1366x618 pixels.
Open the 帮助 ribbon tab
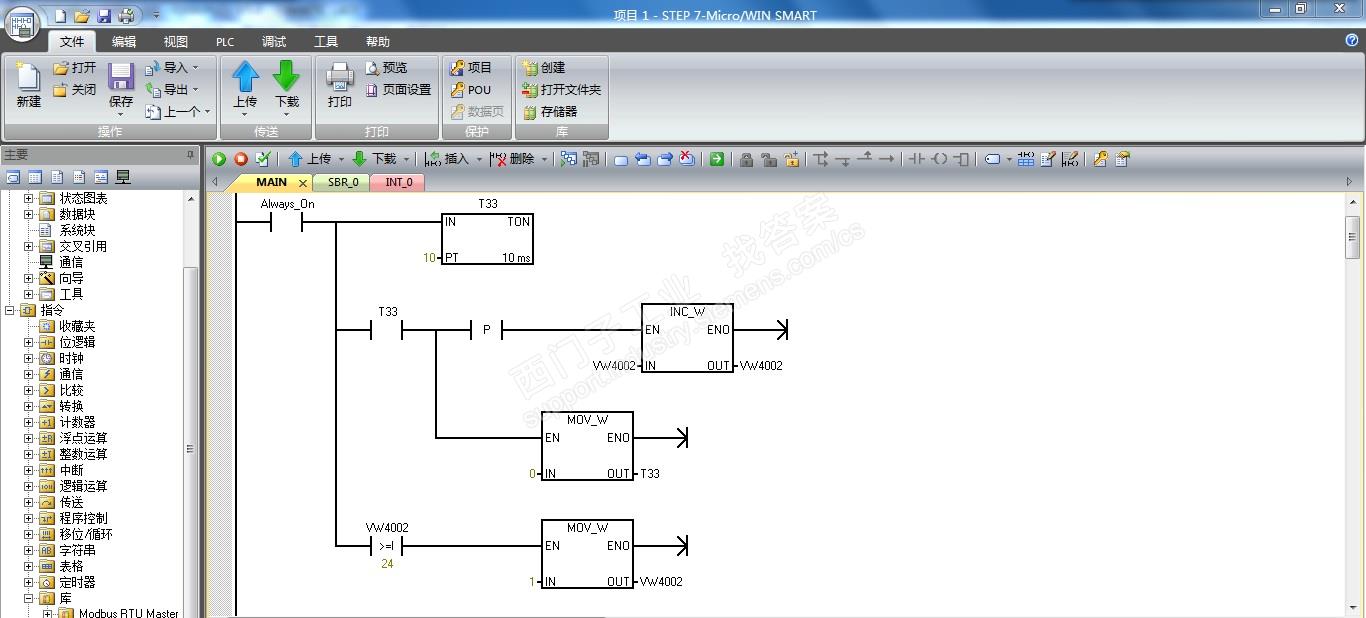(378, 42)
